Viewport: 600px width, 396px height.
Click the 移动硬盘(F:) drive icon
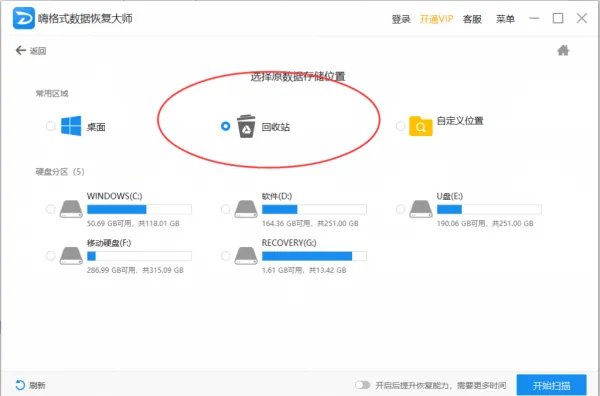point(71,256)
